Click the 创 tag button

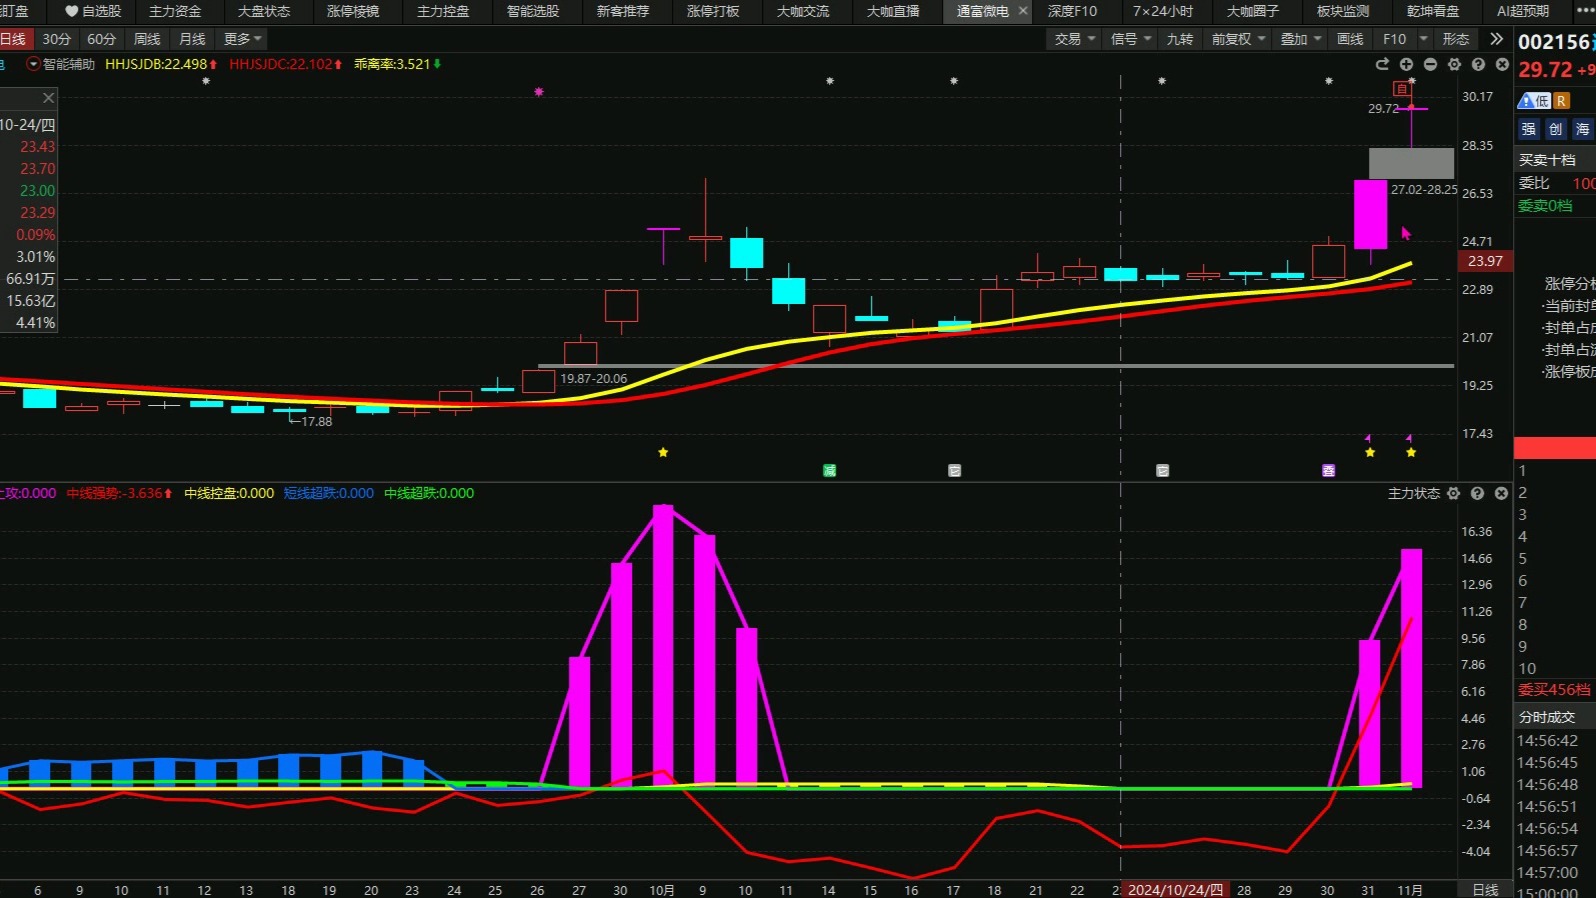pos(1555,129)
